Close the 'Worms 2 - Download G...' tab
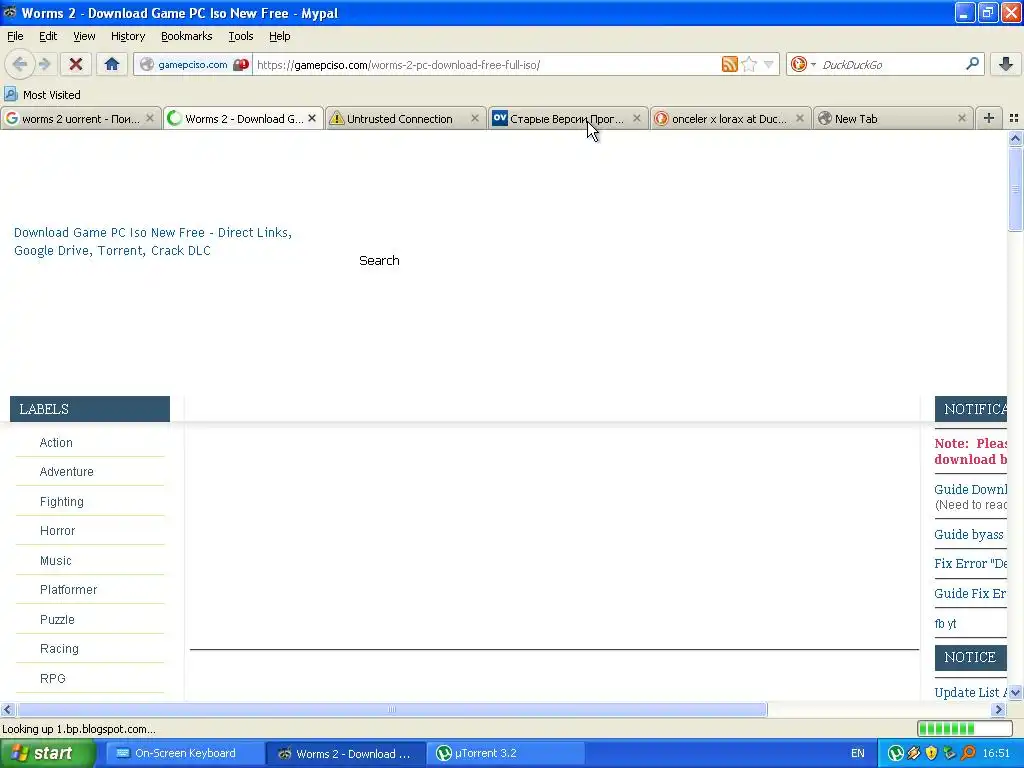This screenshot has width=1024, height=768. [x=312, y=118]
